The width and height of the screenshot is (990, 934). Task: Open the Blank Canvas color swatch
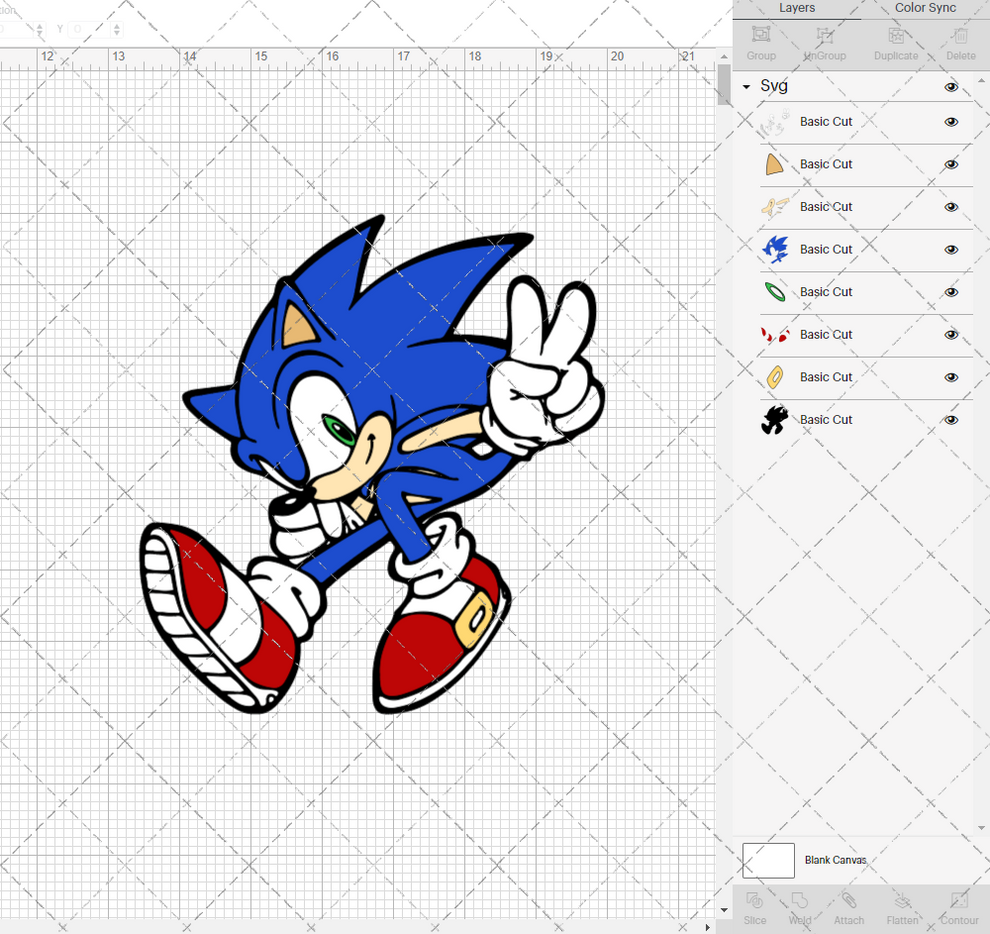(768, 860)
